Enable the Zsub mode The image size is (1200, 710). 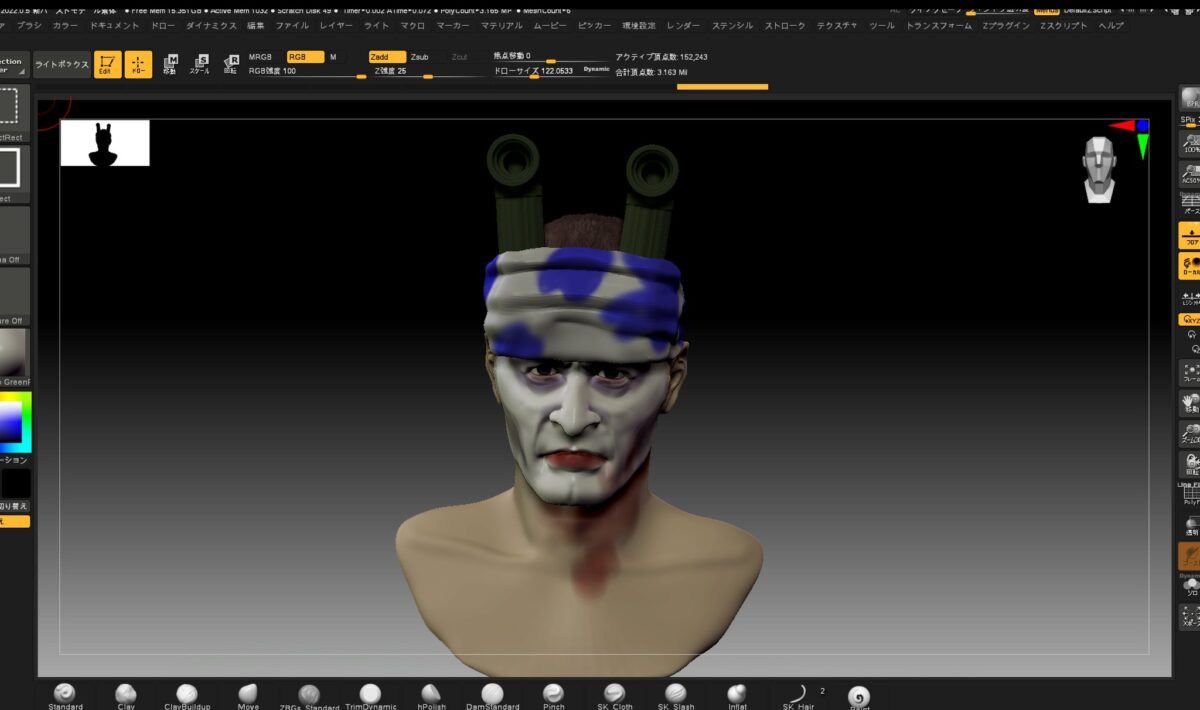[x=419, y=57]
